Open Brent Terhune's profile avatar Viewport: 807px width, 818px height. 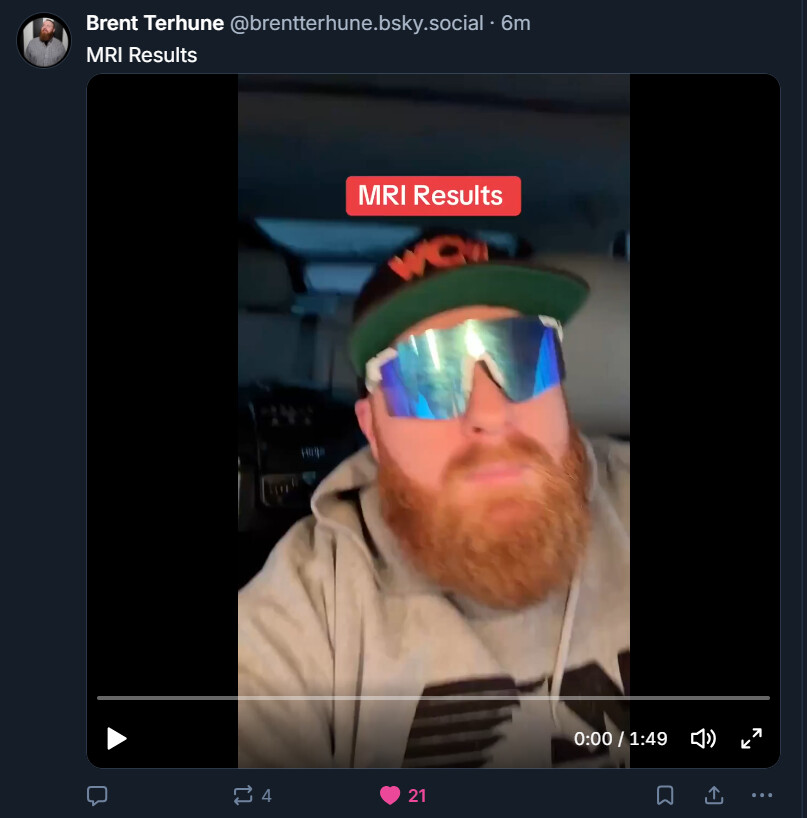click(44, 41)
